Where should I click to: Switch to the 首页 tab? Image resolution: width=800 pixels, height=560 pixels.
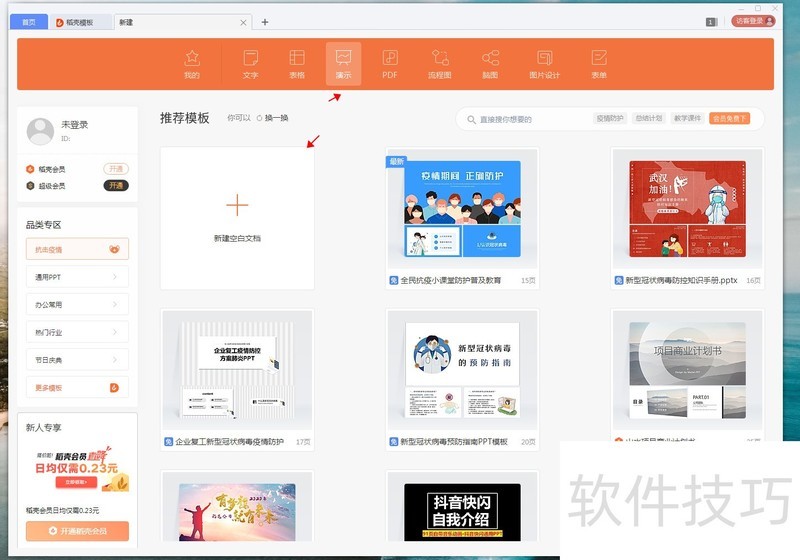click(x=29, y=22)
